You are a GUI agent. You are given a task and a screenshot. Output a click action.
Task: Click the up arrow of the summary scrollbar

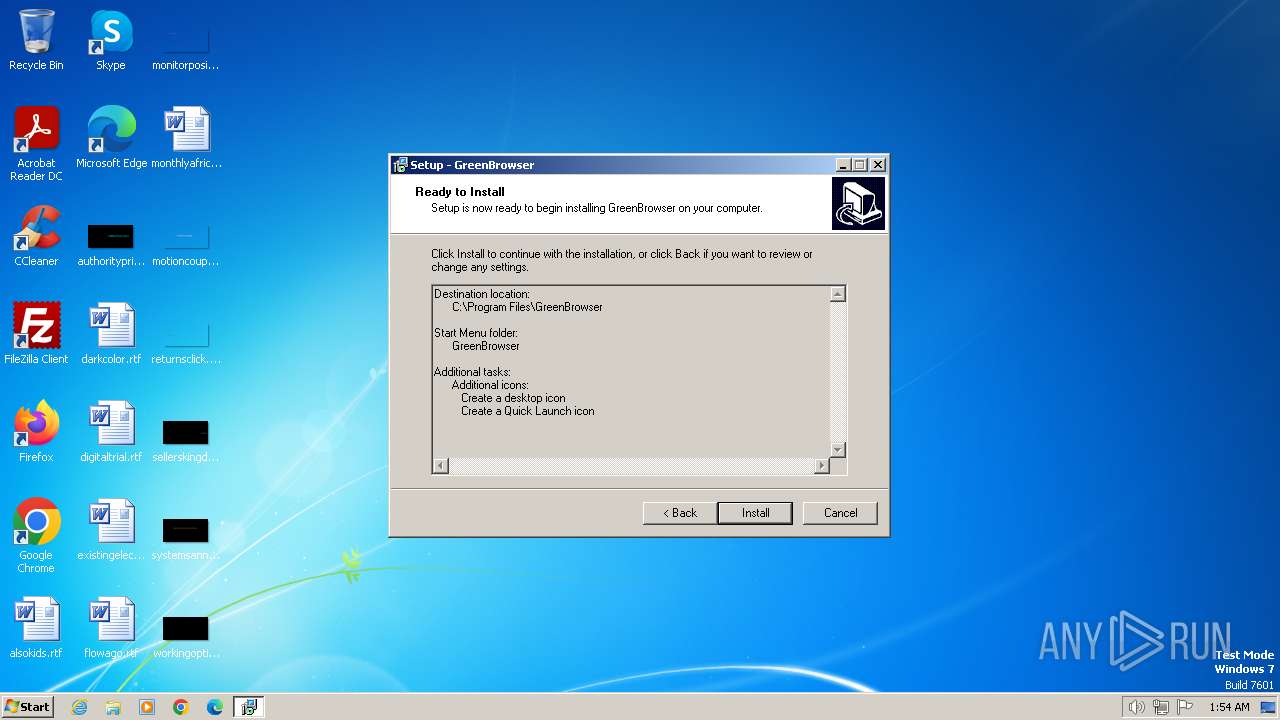[x=838, y=294]
